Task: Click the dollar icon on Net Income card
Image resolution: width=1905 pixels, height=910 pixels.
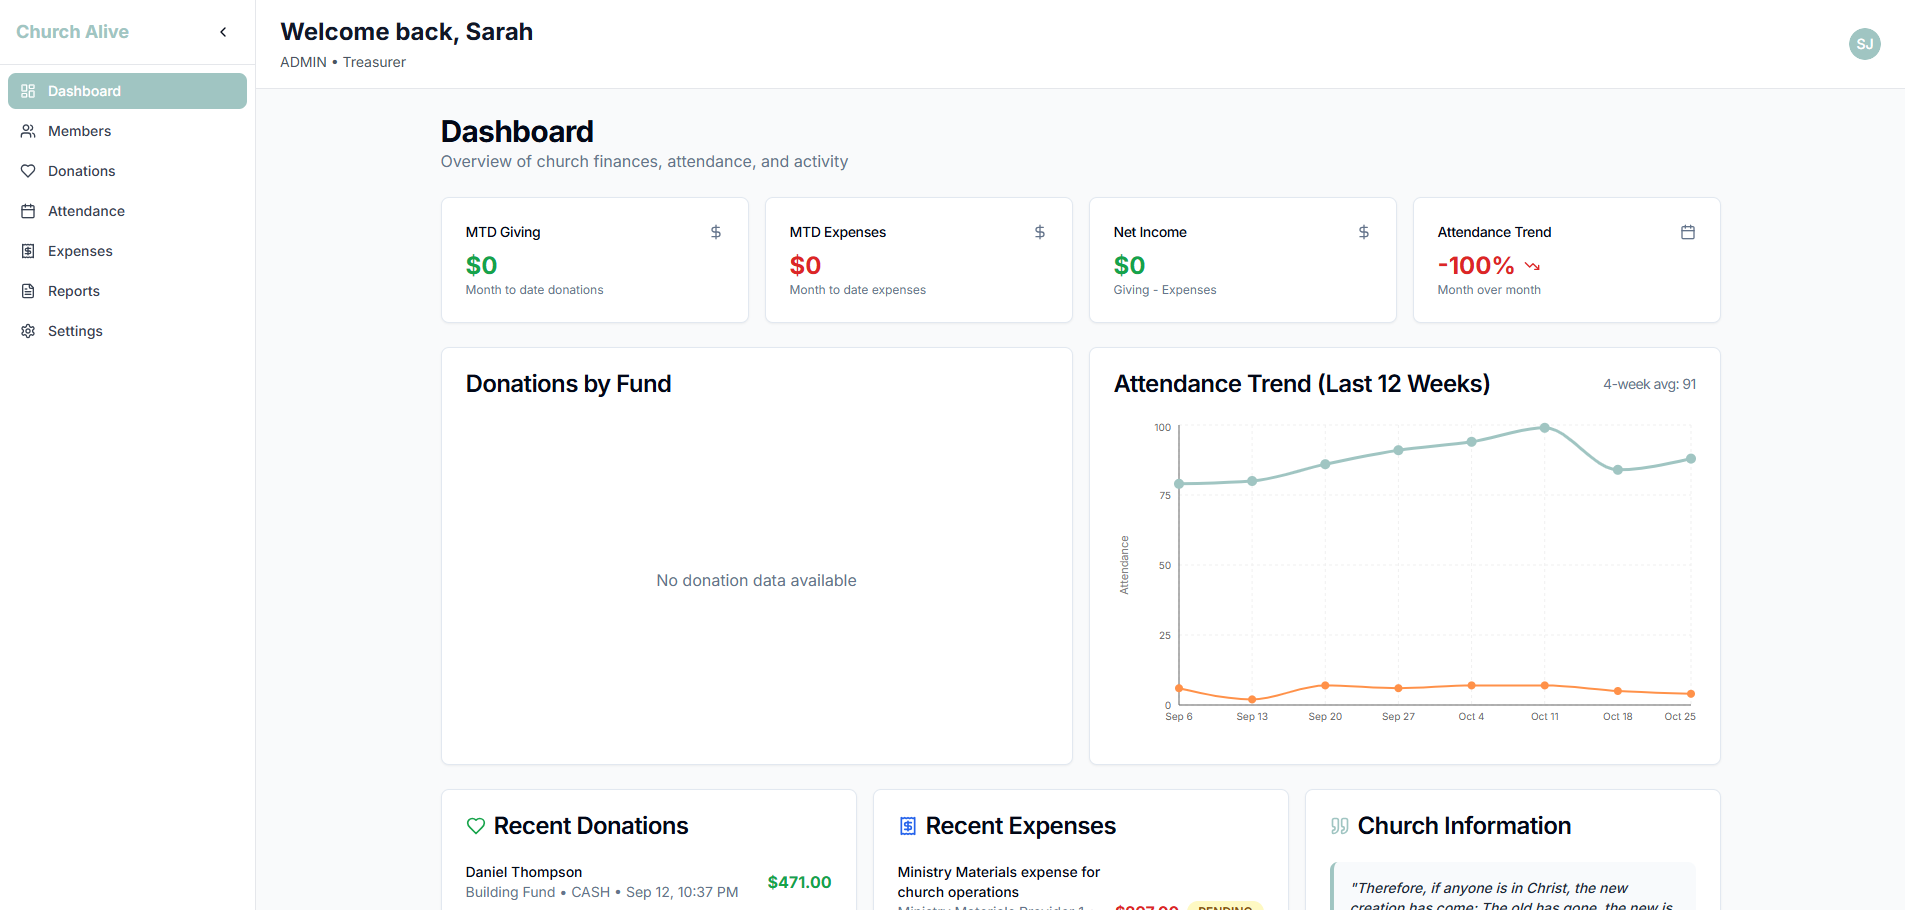Action: click(1363, 232)
